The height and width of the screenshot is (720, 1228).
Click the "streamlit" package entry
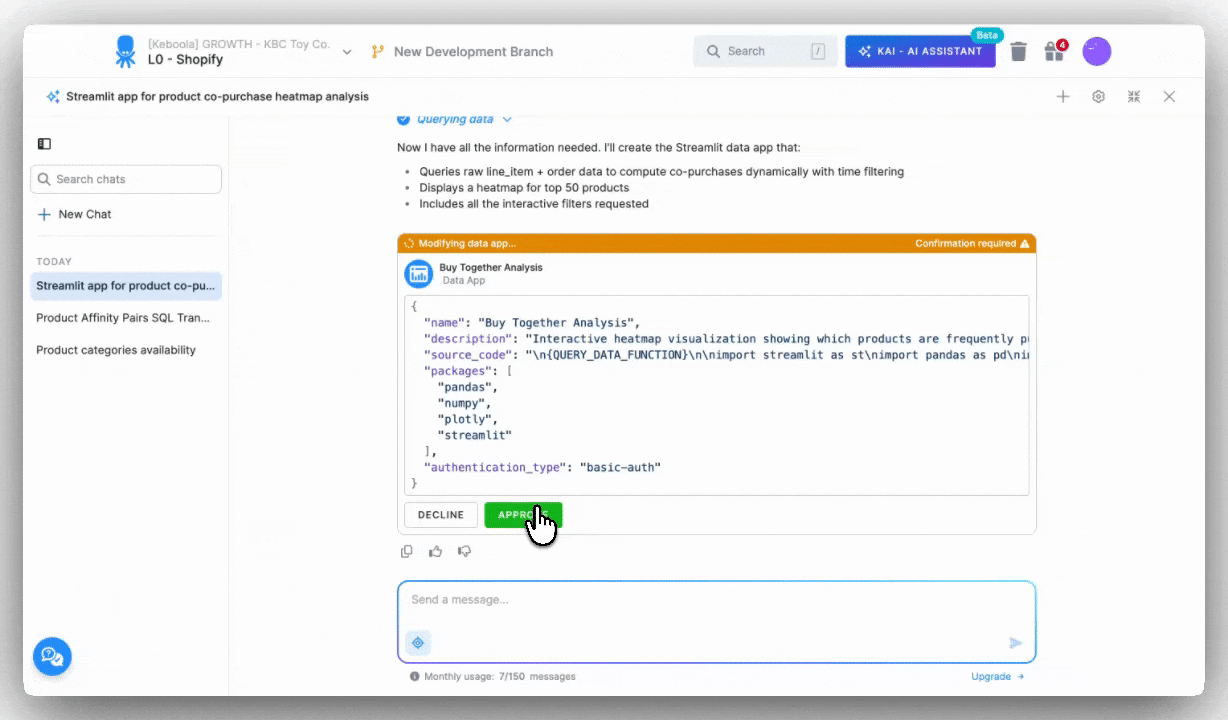coord(474,435)
